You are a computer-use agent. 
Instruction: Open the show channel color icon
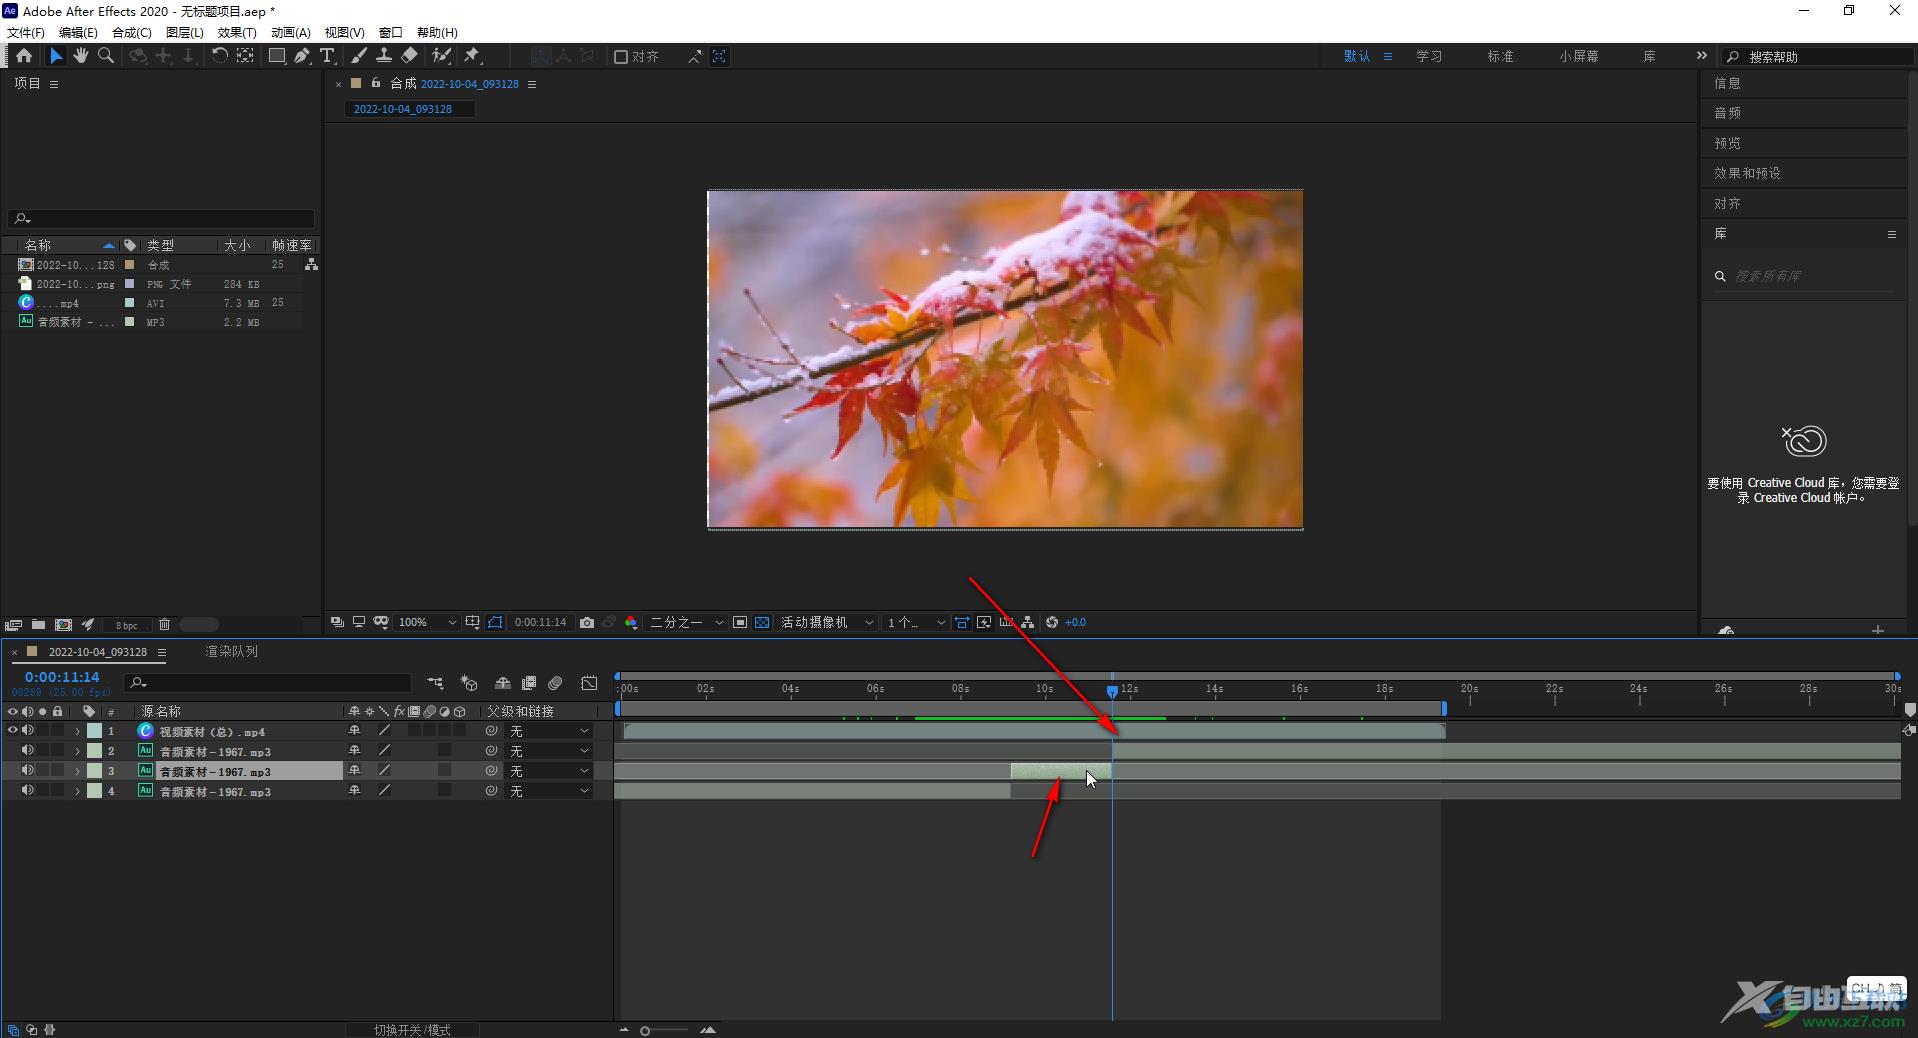pos(631,622)
